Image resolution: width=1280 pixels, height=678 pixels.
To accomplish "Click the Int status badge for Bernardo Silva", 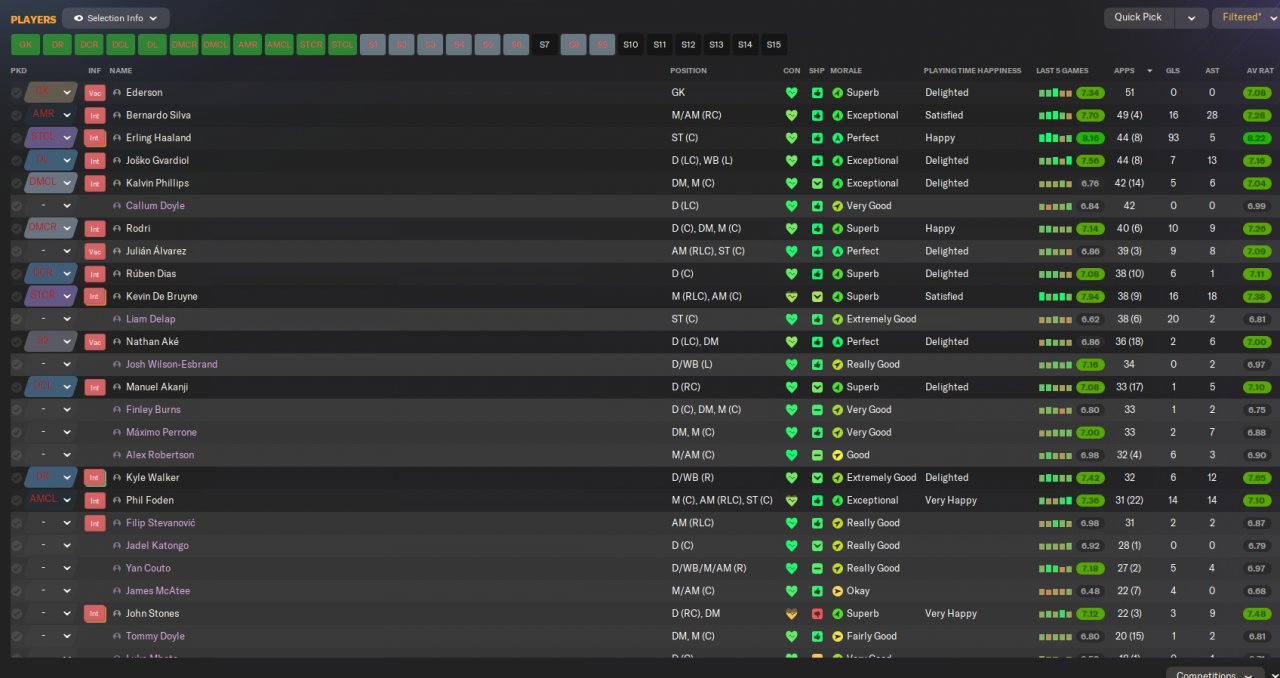I will point(95,115).
